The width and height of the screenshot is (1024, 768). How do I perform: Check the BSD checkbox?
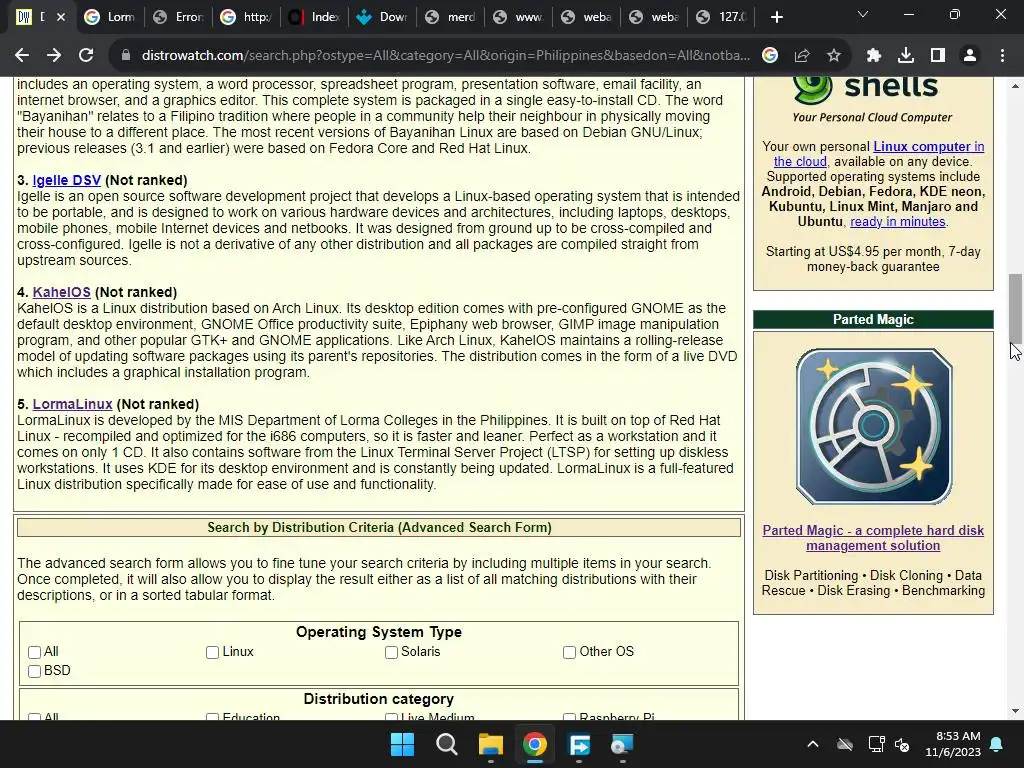click(35, 671)
